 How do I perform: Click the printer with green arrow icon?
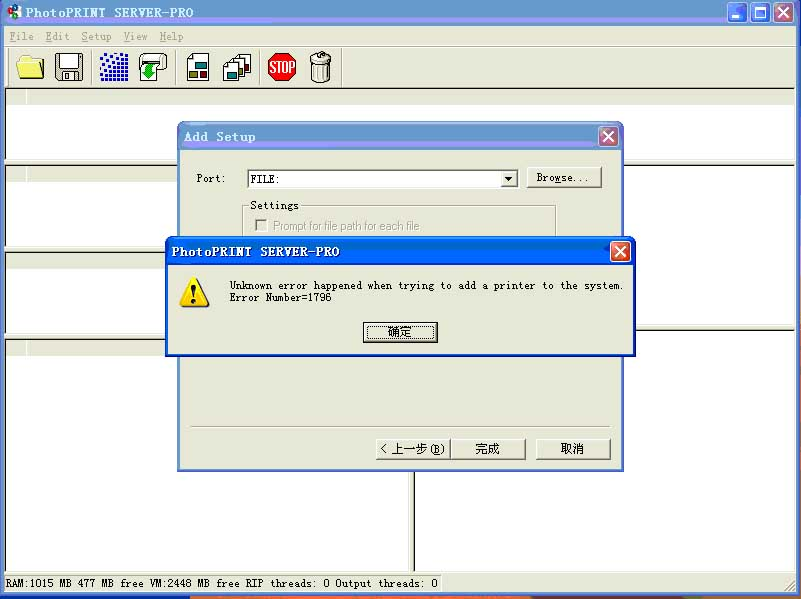click(x=153, y=67)
